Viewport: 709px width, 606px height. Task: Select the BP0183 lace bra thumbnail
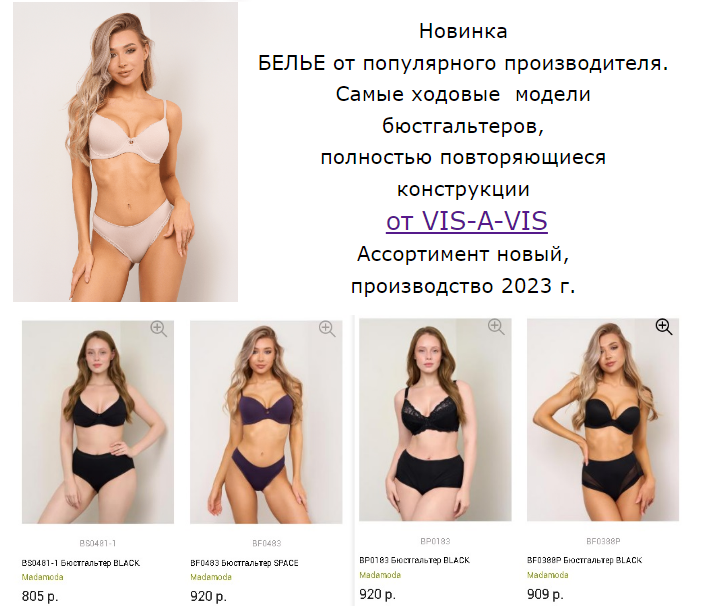[x=435, y=420]
